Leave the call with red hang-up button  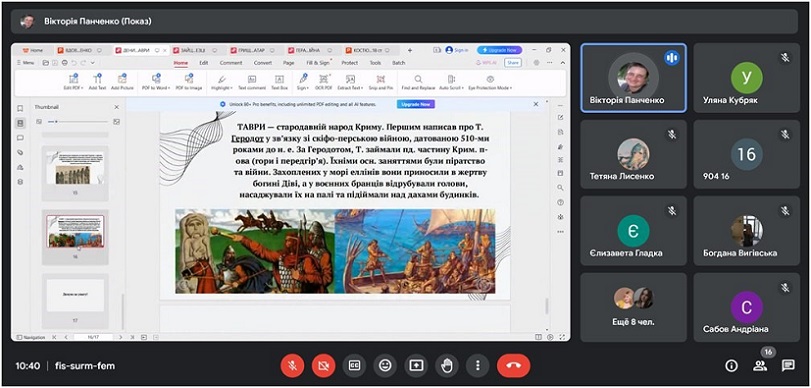tap(514, 366)
